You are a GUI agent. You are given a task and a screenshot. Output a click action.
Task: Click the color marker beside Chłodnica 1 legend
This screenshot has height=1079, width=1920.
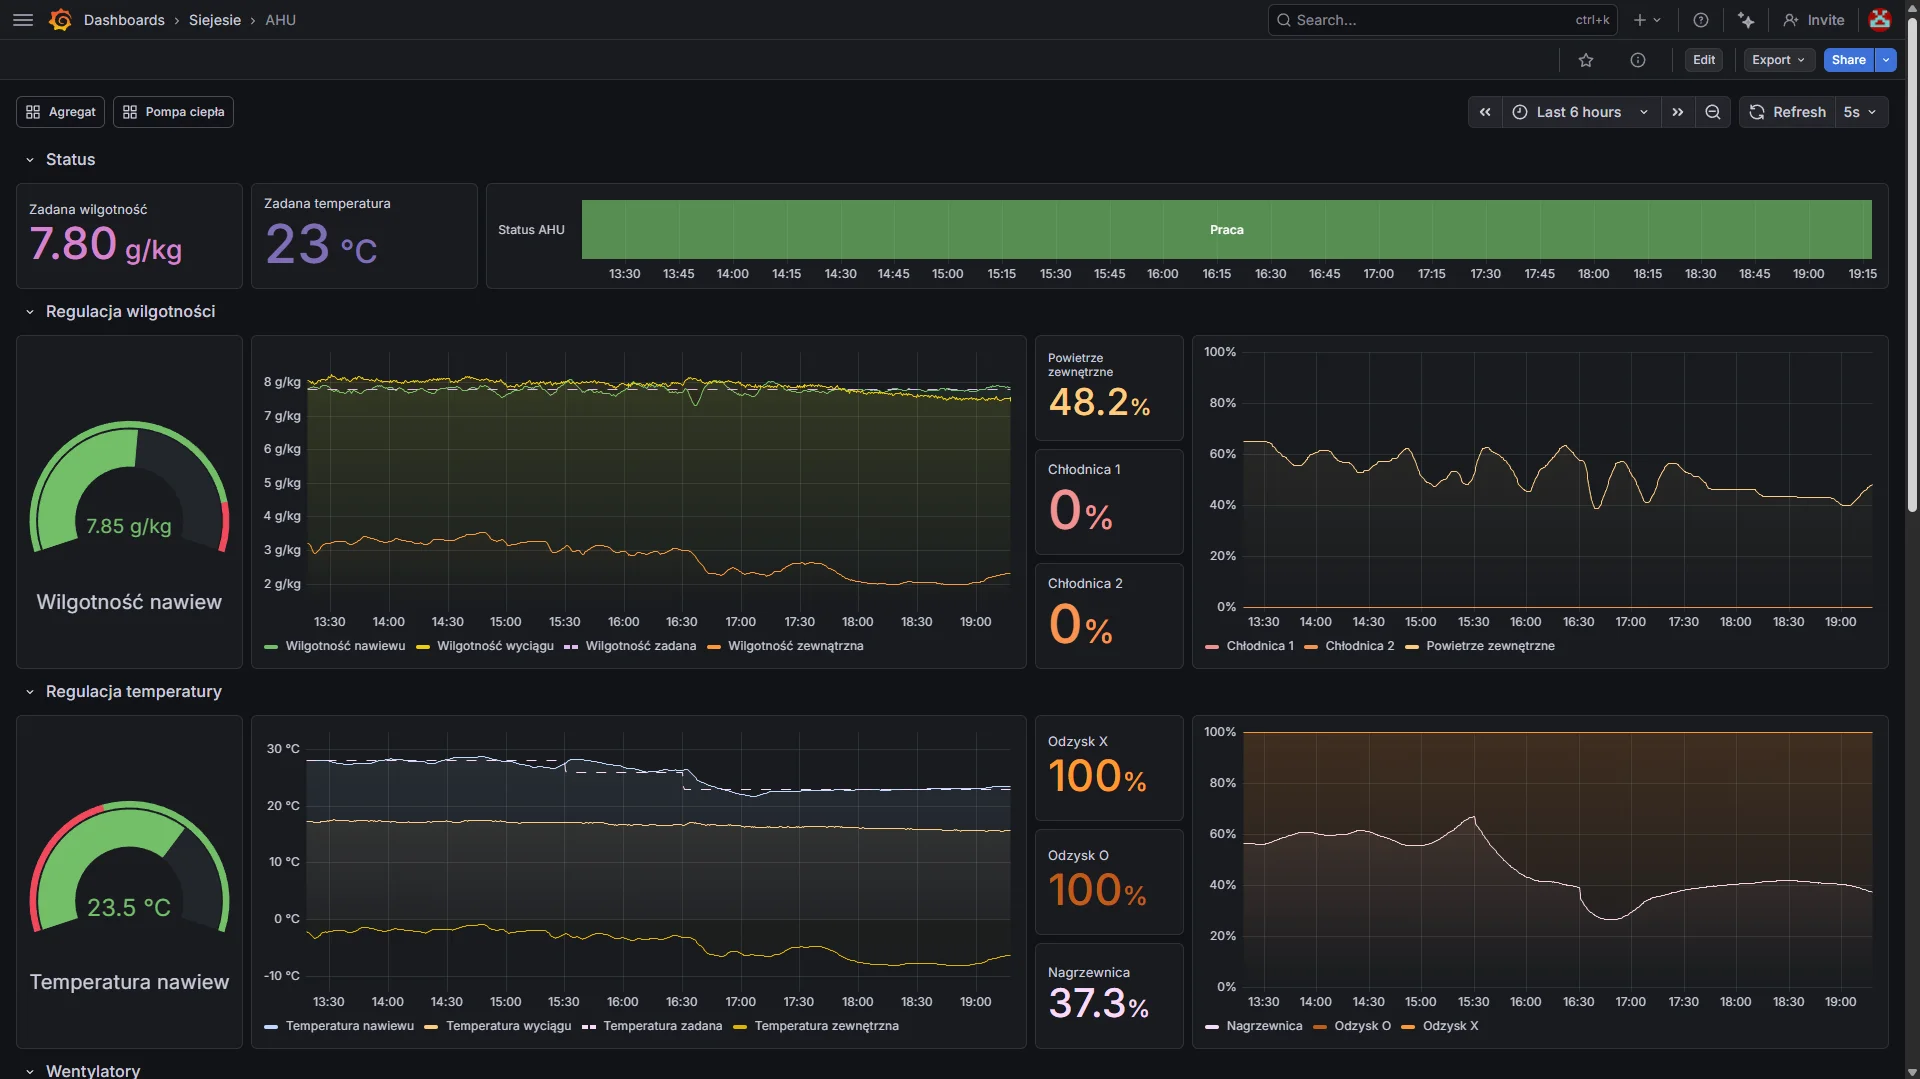[1212, 646]
